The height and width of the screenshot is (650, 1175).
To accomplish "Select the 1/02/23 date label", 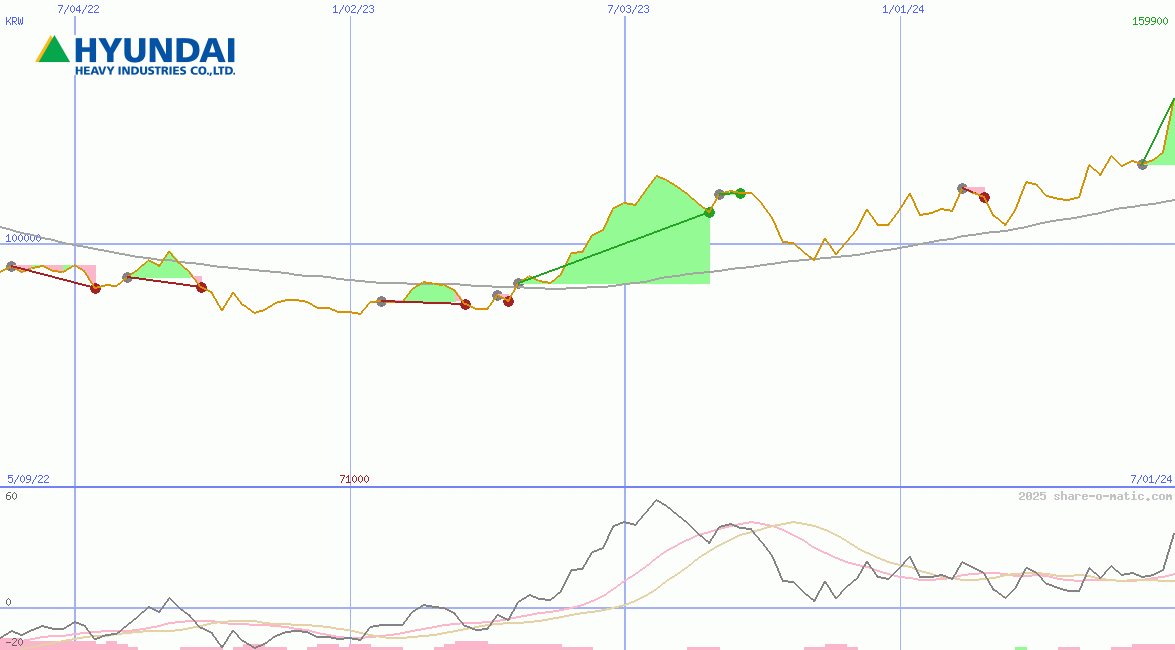I will [353, 9].
